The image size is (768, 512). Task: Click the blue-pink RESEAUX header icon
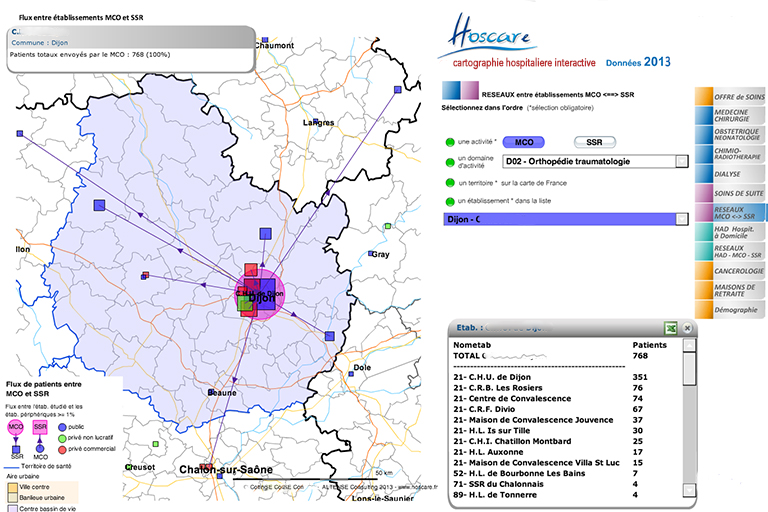click(457, 94)
